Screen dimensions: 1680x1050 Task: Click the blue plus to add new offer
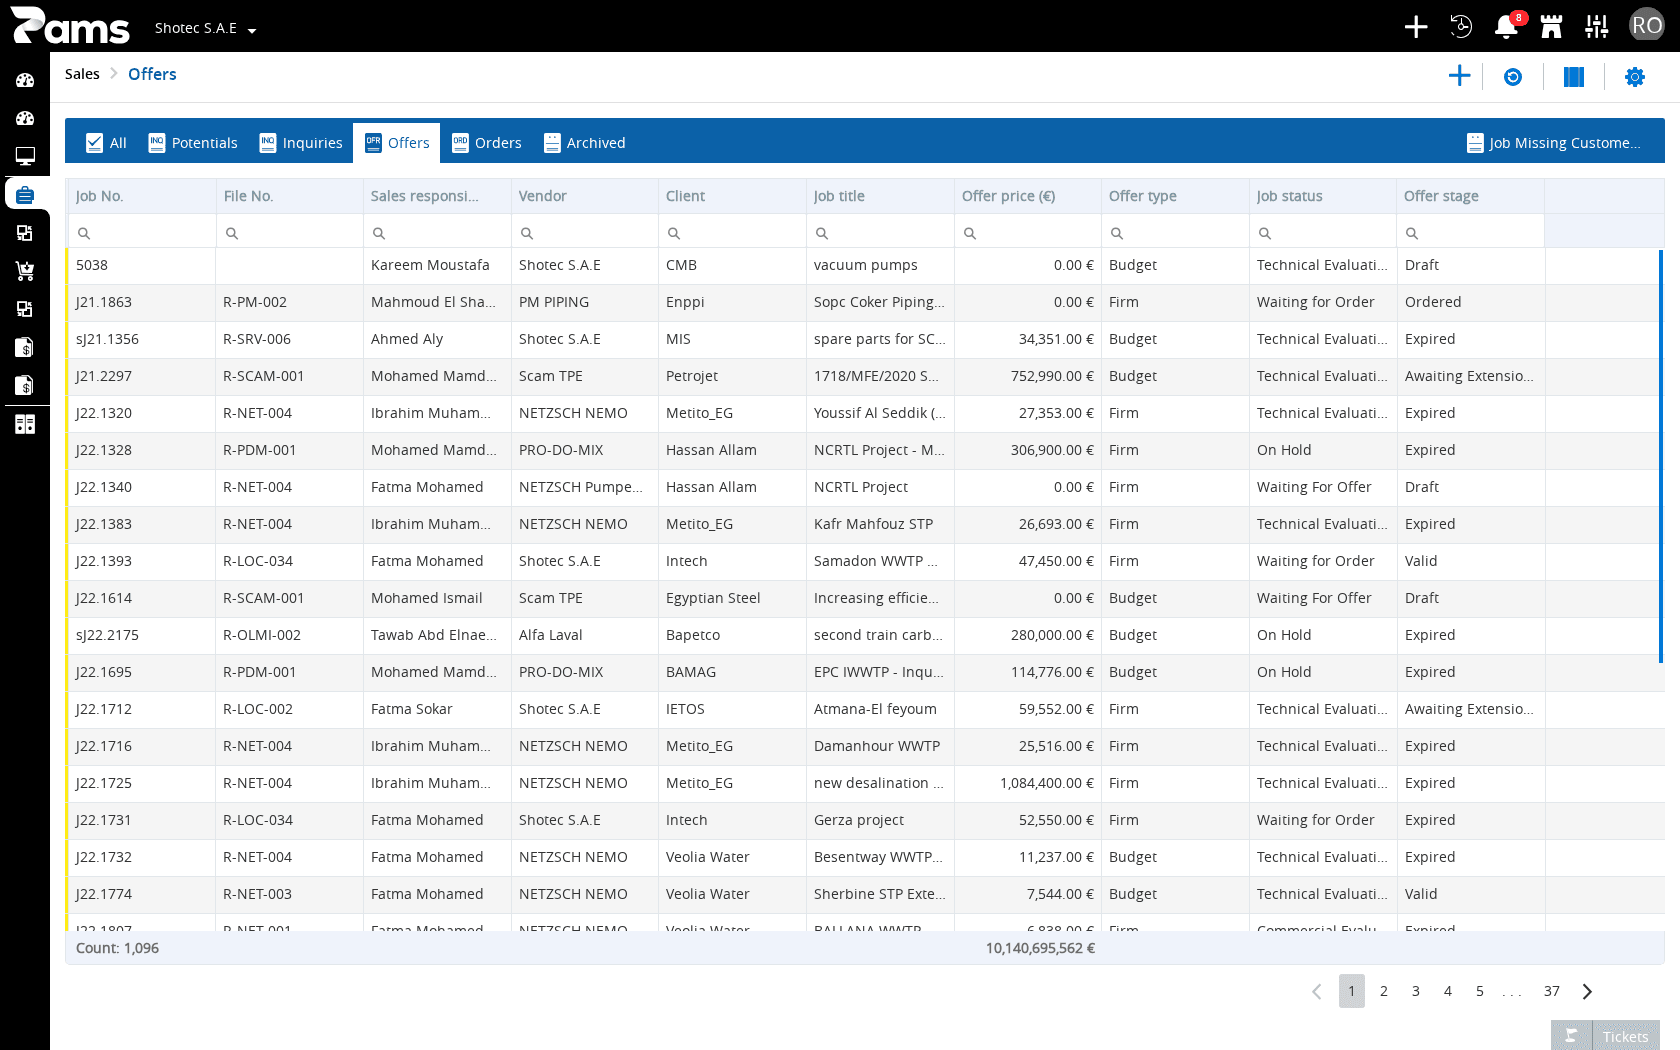point(1459,76)
